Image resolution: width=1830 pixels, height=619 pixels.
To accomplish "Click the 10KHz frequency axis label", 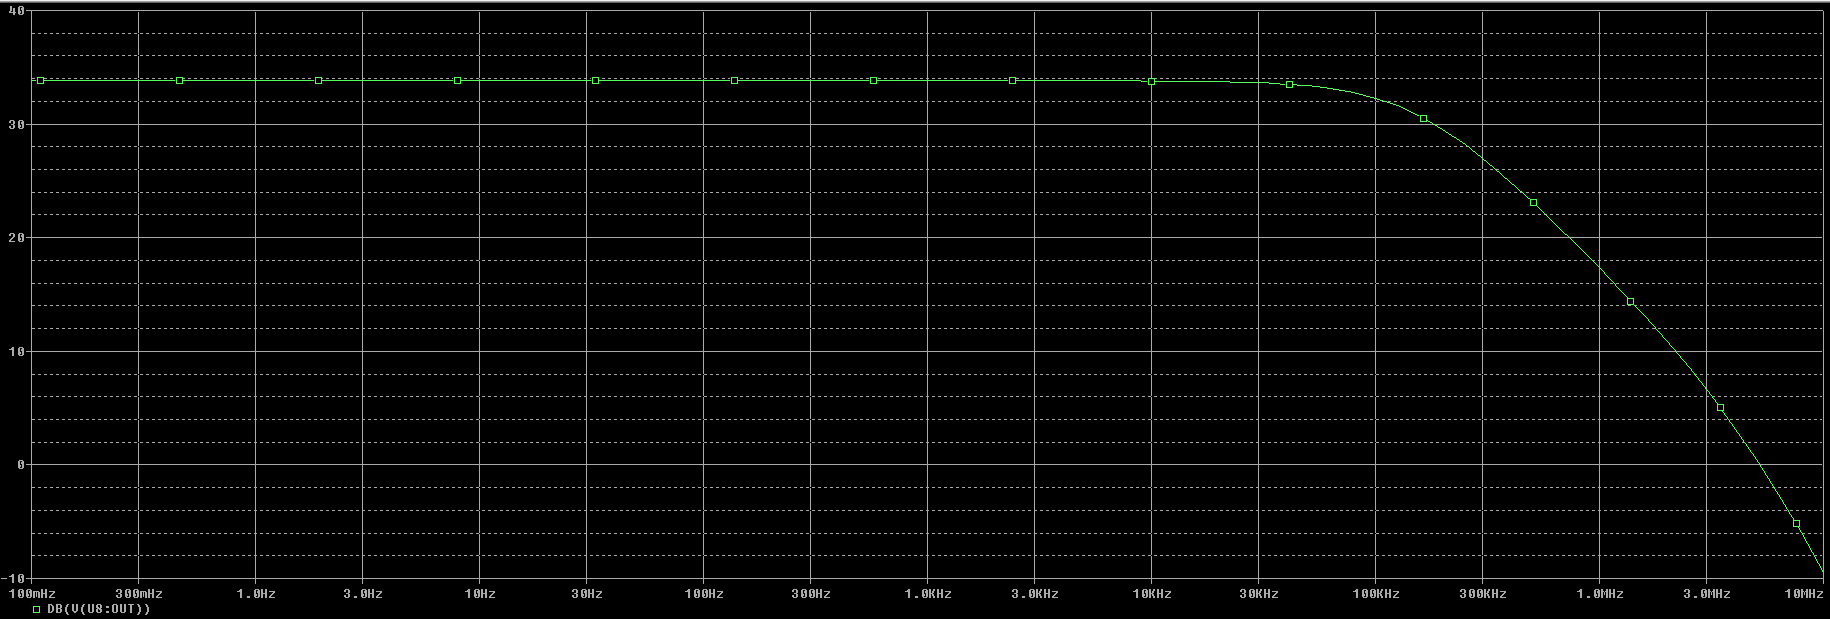I will pyautogui.click(x=1152, y=594).
